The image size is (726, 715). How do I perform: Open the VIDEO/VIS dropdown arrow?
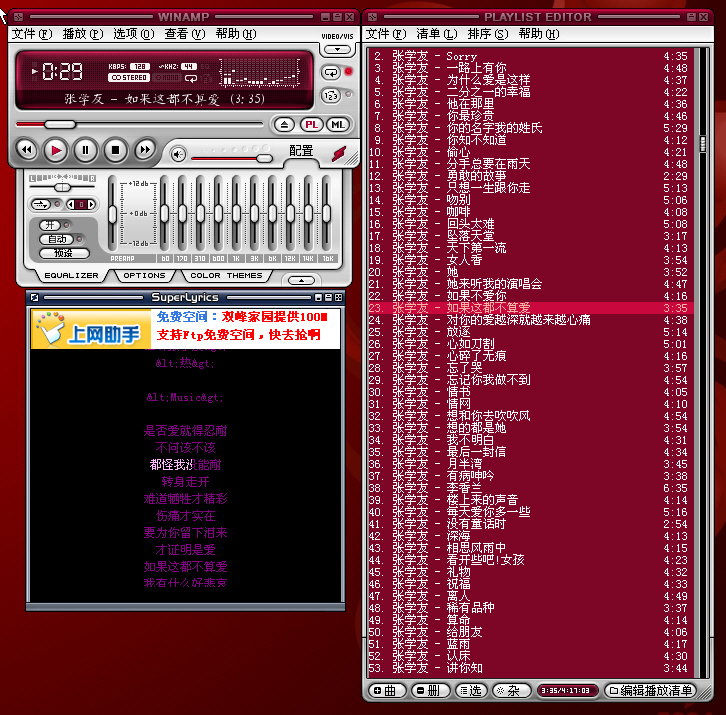coord(337,49)
